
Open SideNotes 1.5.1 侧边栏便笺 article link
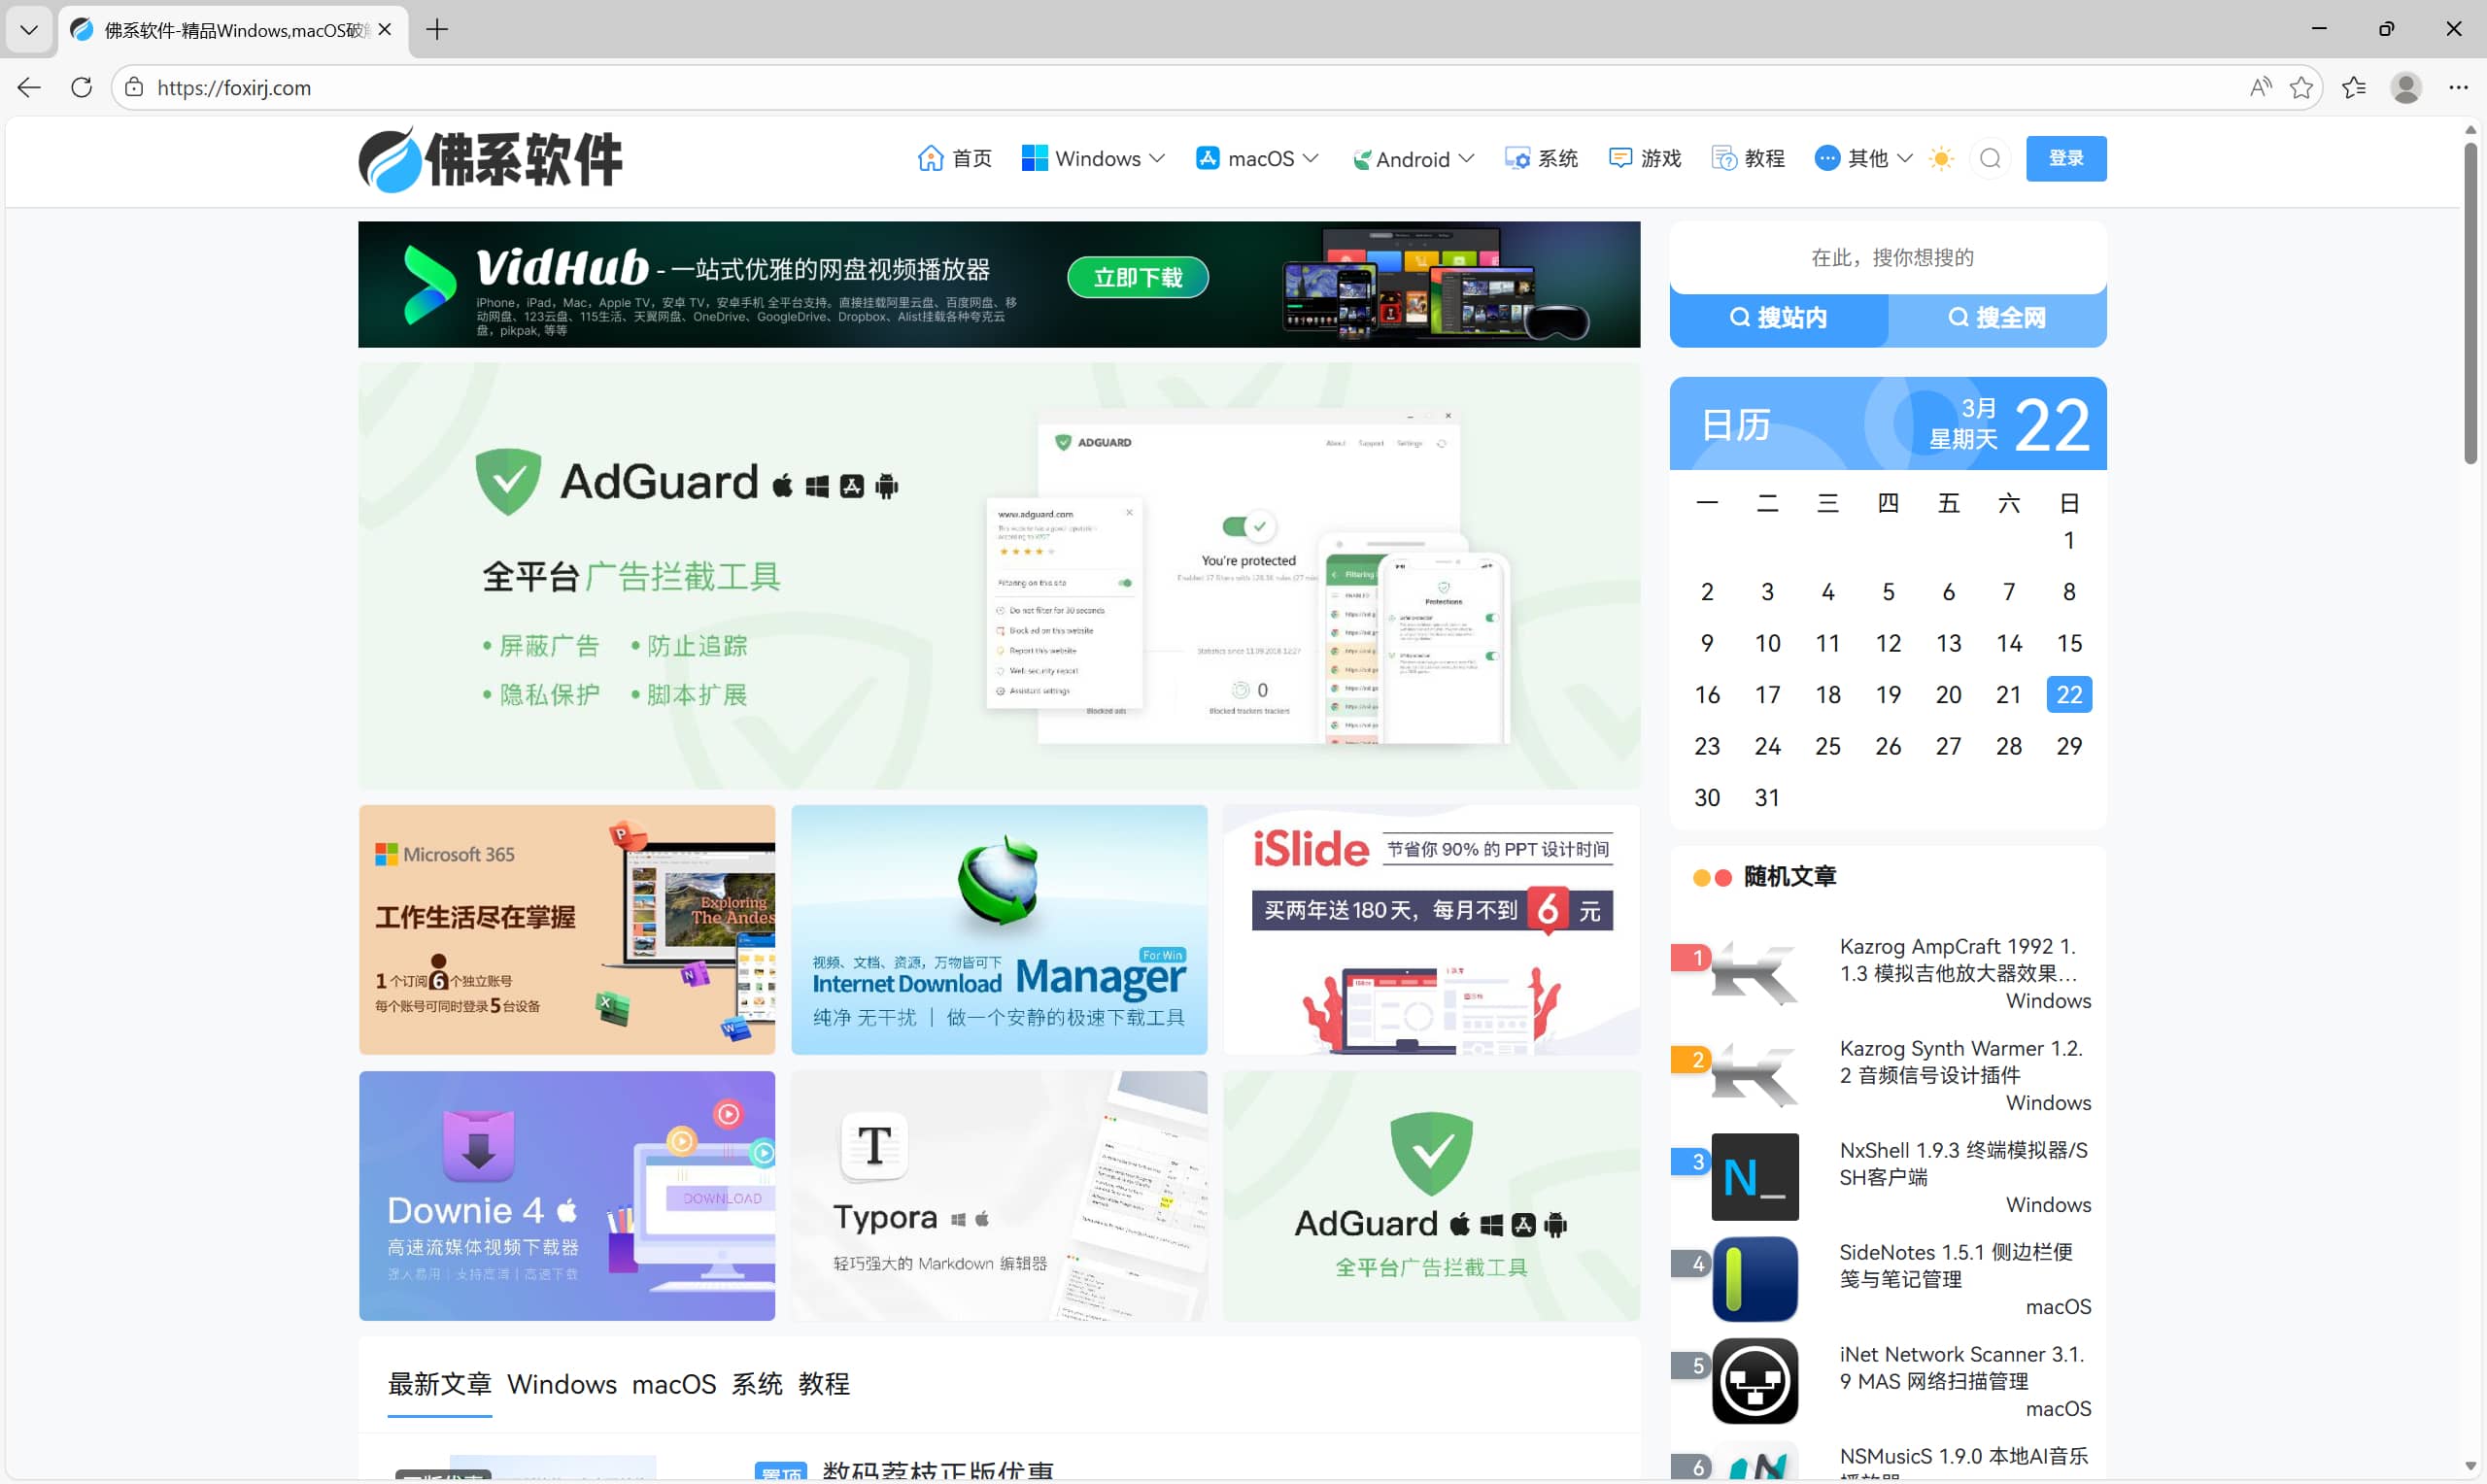1956,1266
